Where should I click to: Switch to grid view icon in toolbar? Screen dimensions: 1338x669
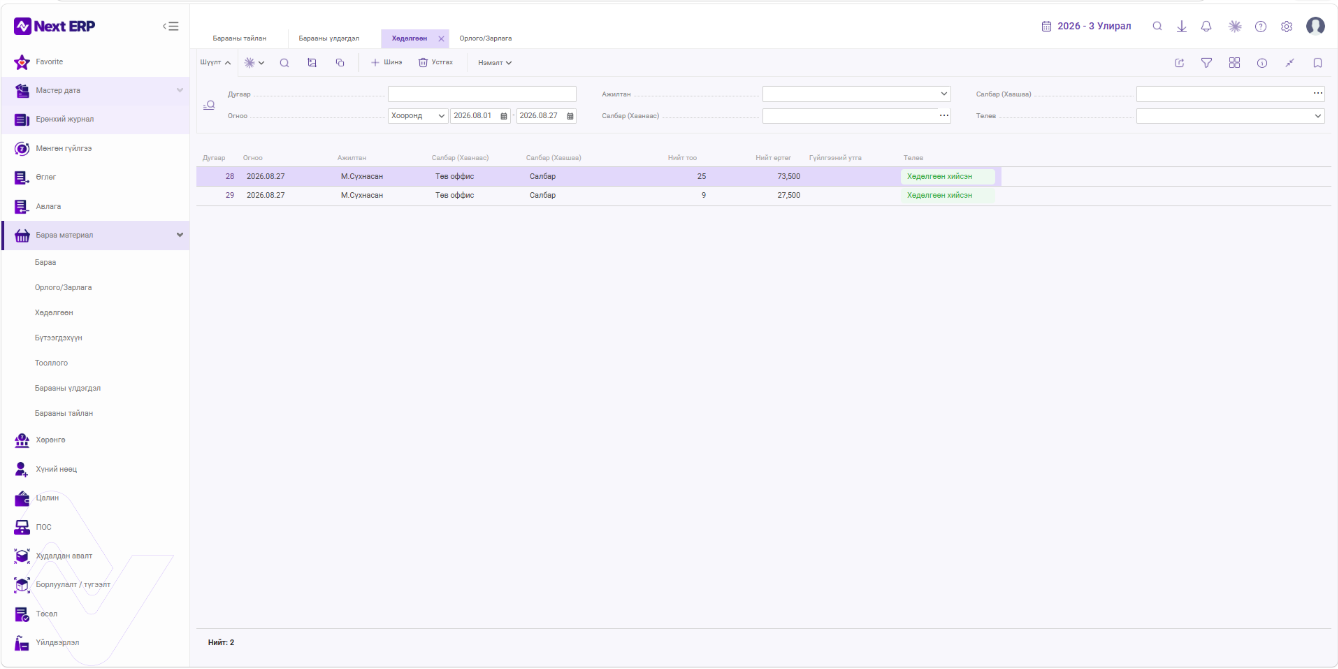[x=1235, y=63]
